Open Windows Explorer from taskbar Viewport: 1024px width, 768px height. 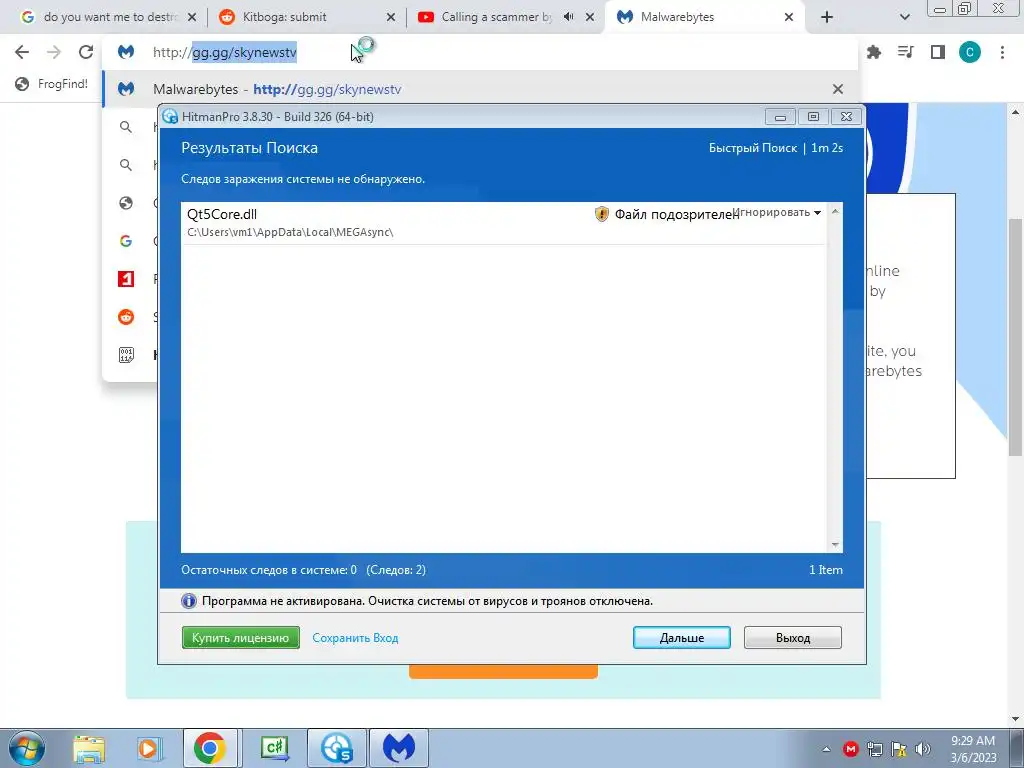(x=89, y=748)
